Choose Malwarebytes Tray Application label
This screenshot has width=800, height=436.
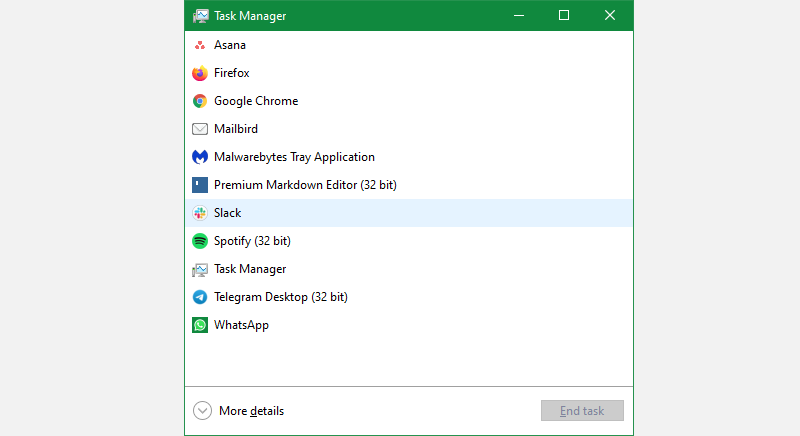294,157
